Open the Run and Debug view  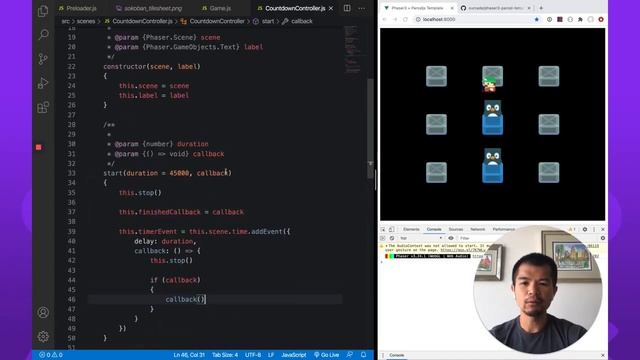[x=43, y=83]
